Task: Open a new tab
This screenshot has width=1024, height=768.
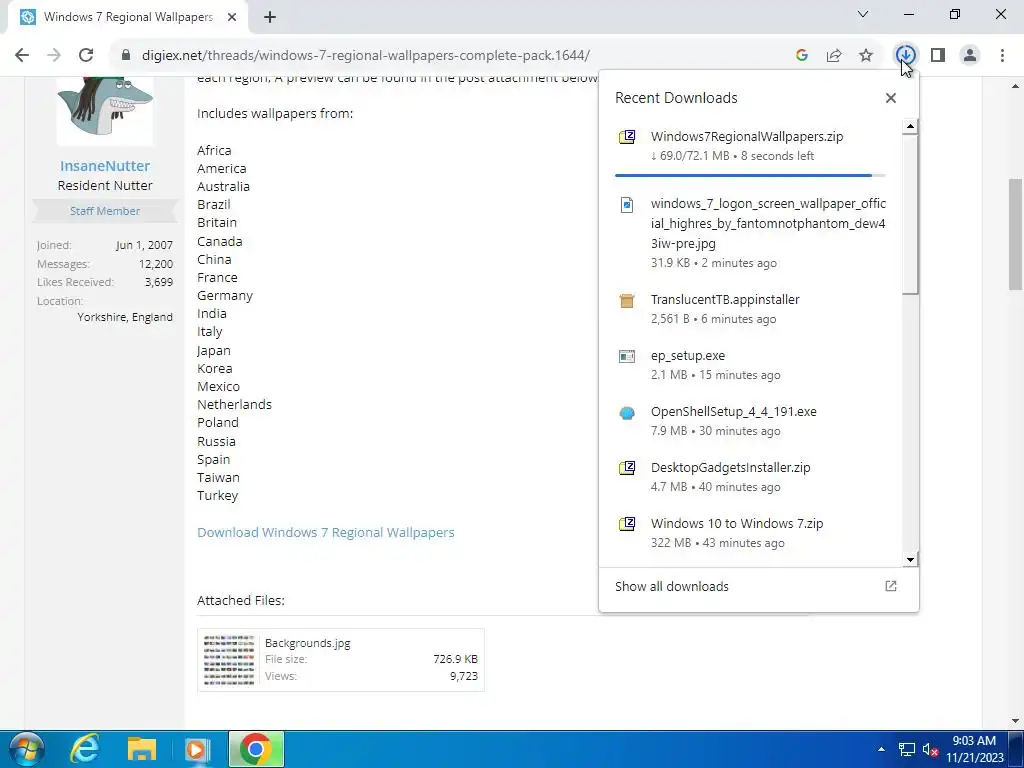Action: tap(270, 18)
